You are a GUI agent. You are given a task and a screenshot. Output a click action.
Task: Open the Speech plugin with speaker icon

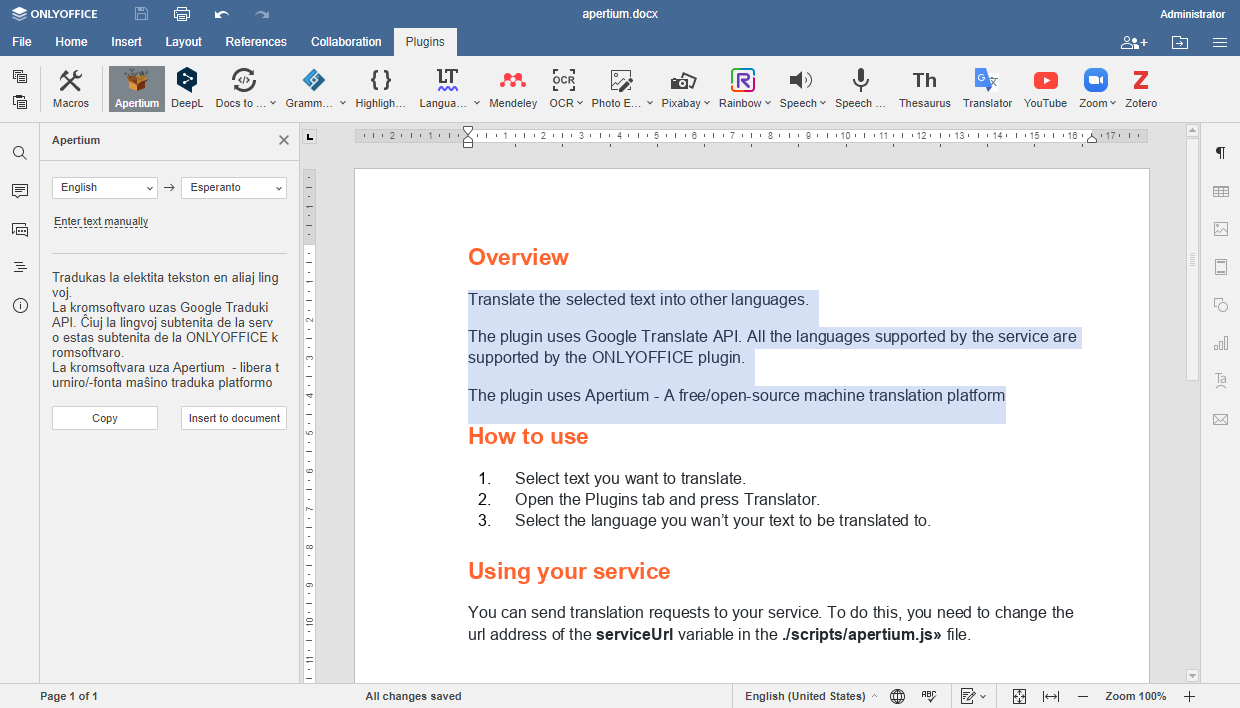click(x=799, y=88)
